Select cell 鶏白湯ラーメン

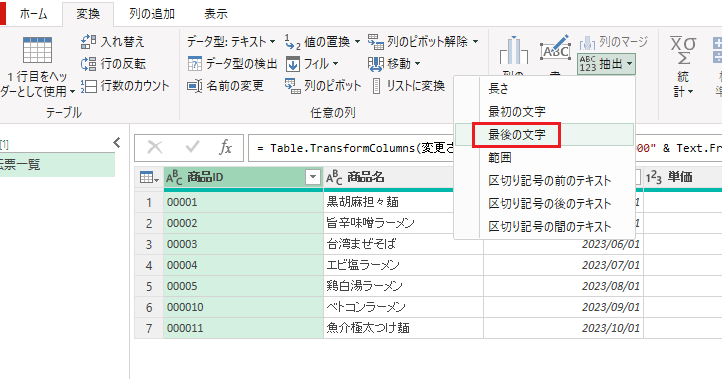pyautogui.click(x=403, y=286)
